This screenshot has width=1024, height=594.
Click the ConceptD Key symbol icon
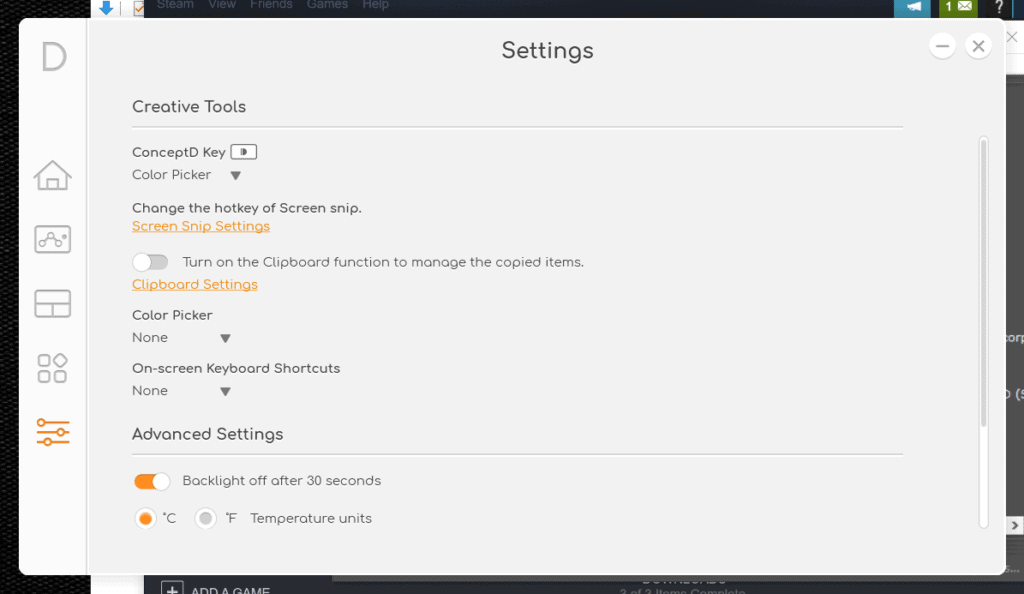point(244,152)
